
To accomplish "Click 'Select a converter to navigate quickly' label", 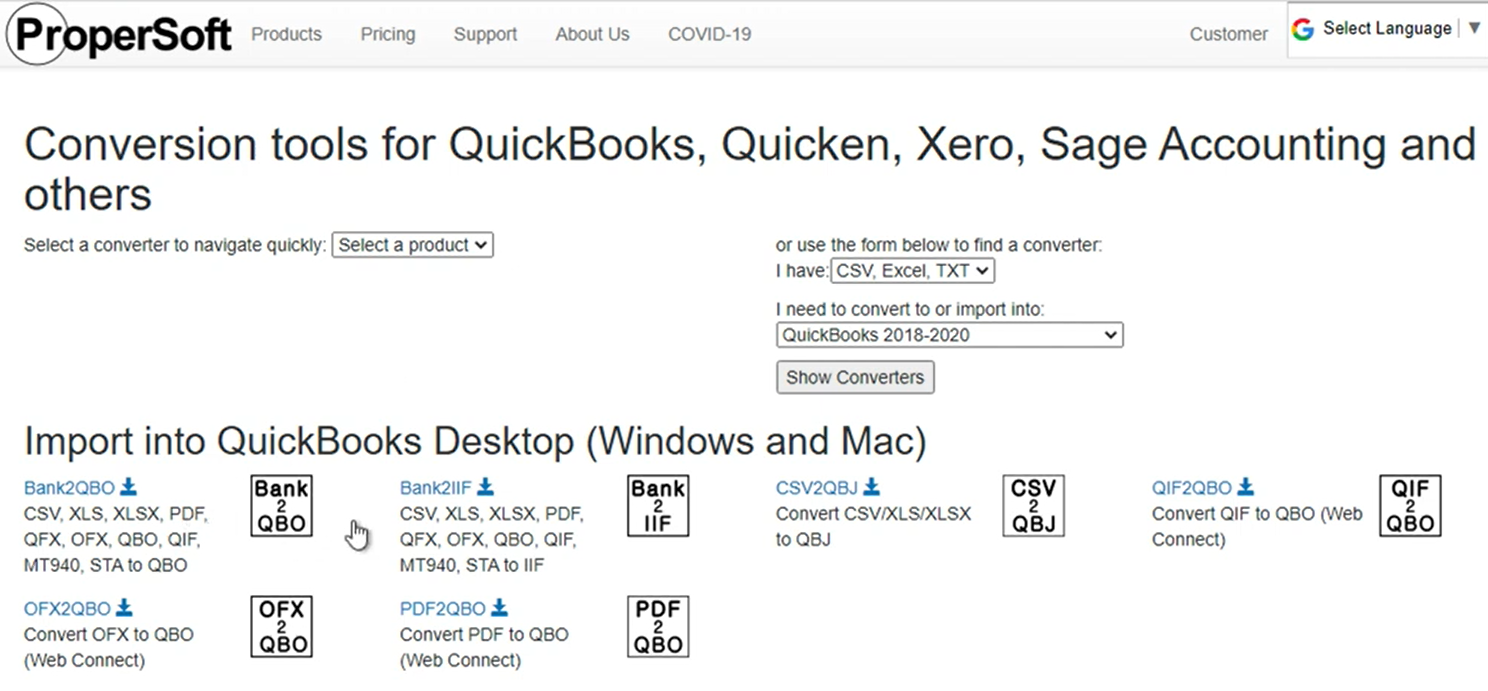I will 175,245.
